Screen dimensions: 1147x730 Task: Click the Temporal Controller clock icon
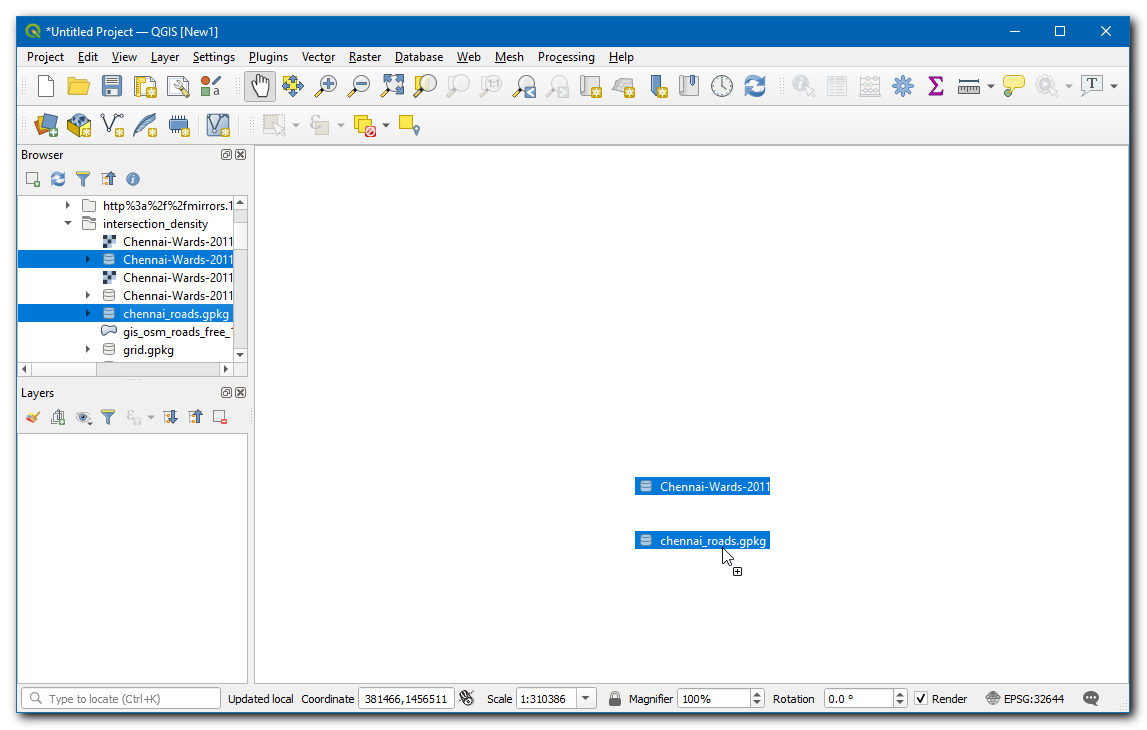(x=722, y=87)
